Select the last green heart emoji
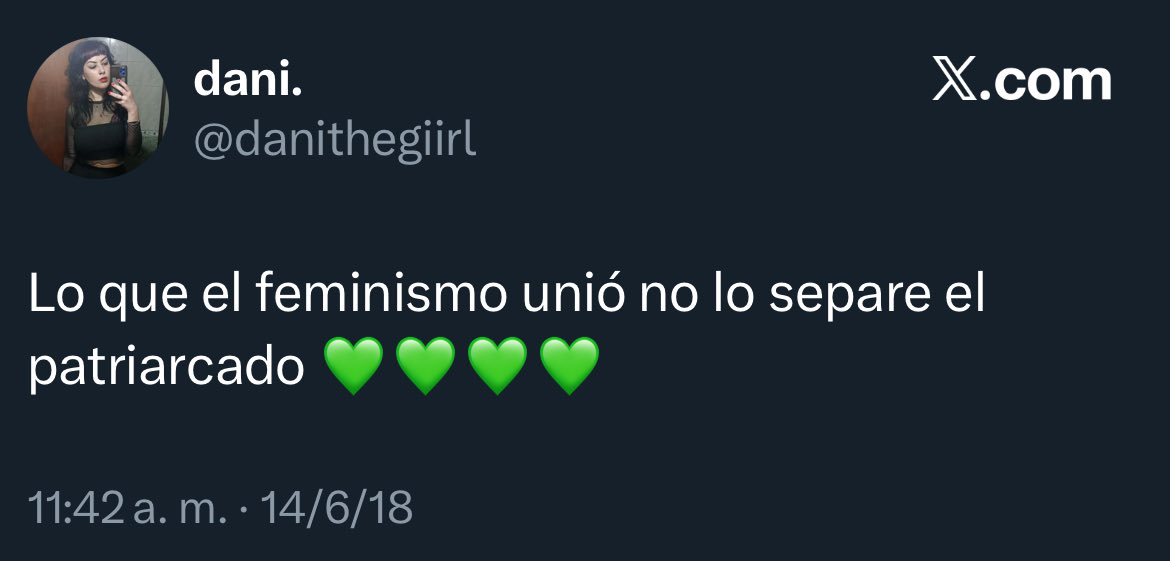 click(x=569, y=366)
